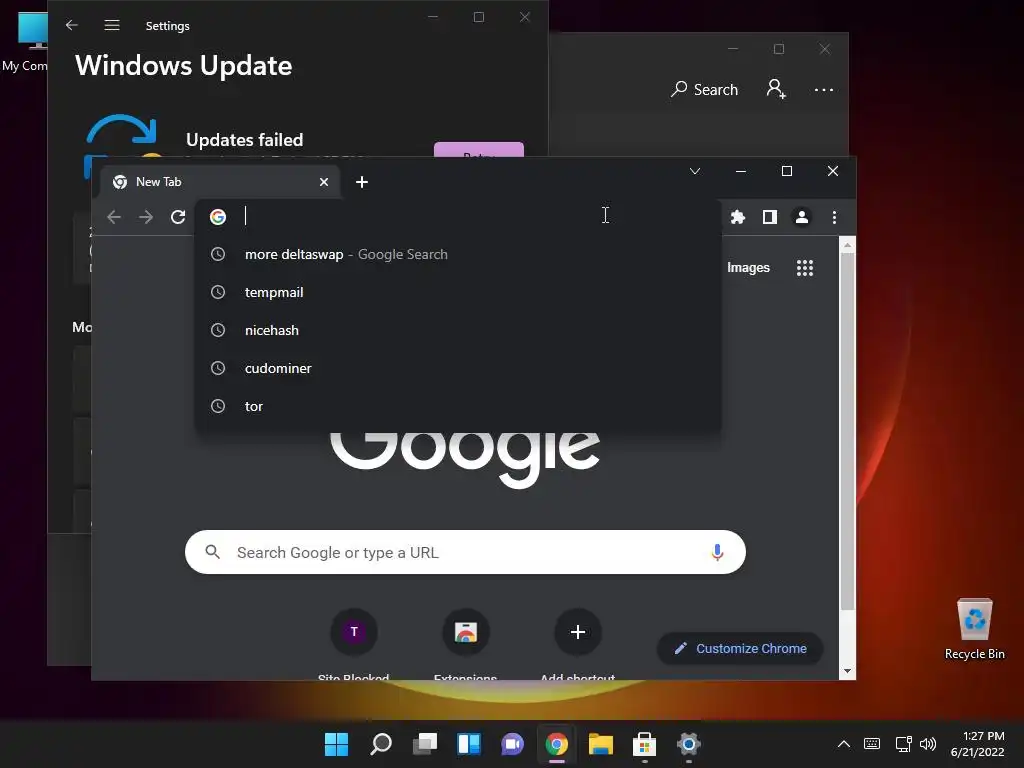1024x768 pixels.
Task: Open the Chrome profile avatar
Action: pos(801,217)
